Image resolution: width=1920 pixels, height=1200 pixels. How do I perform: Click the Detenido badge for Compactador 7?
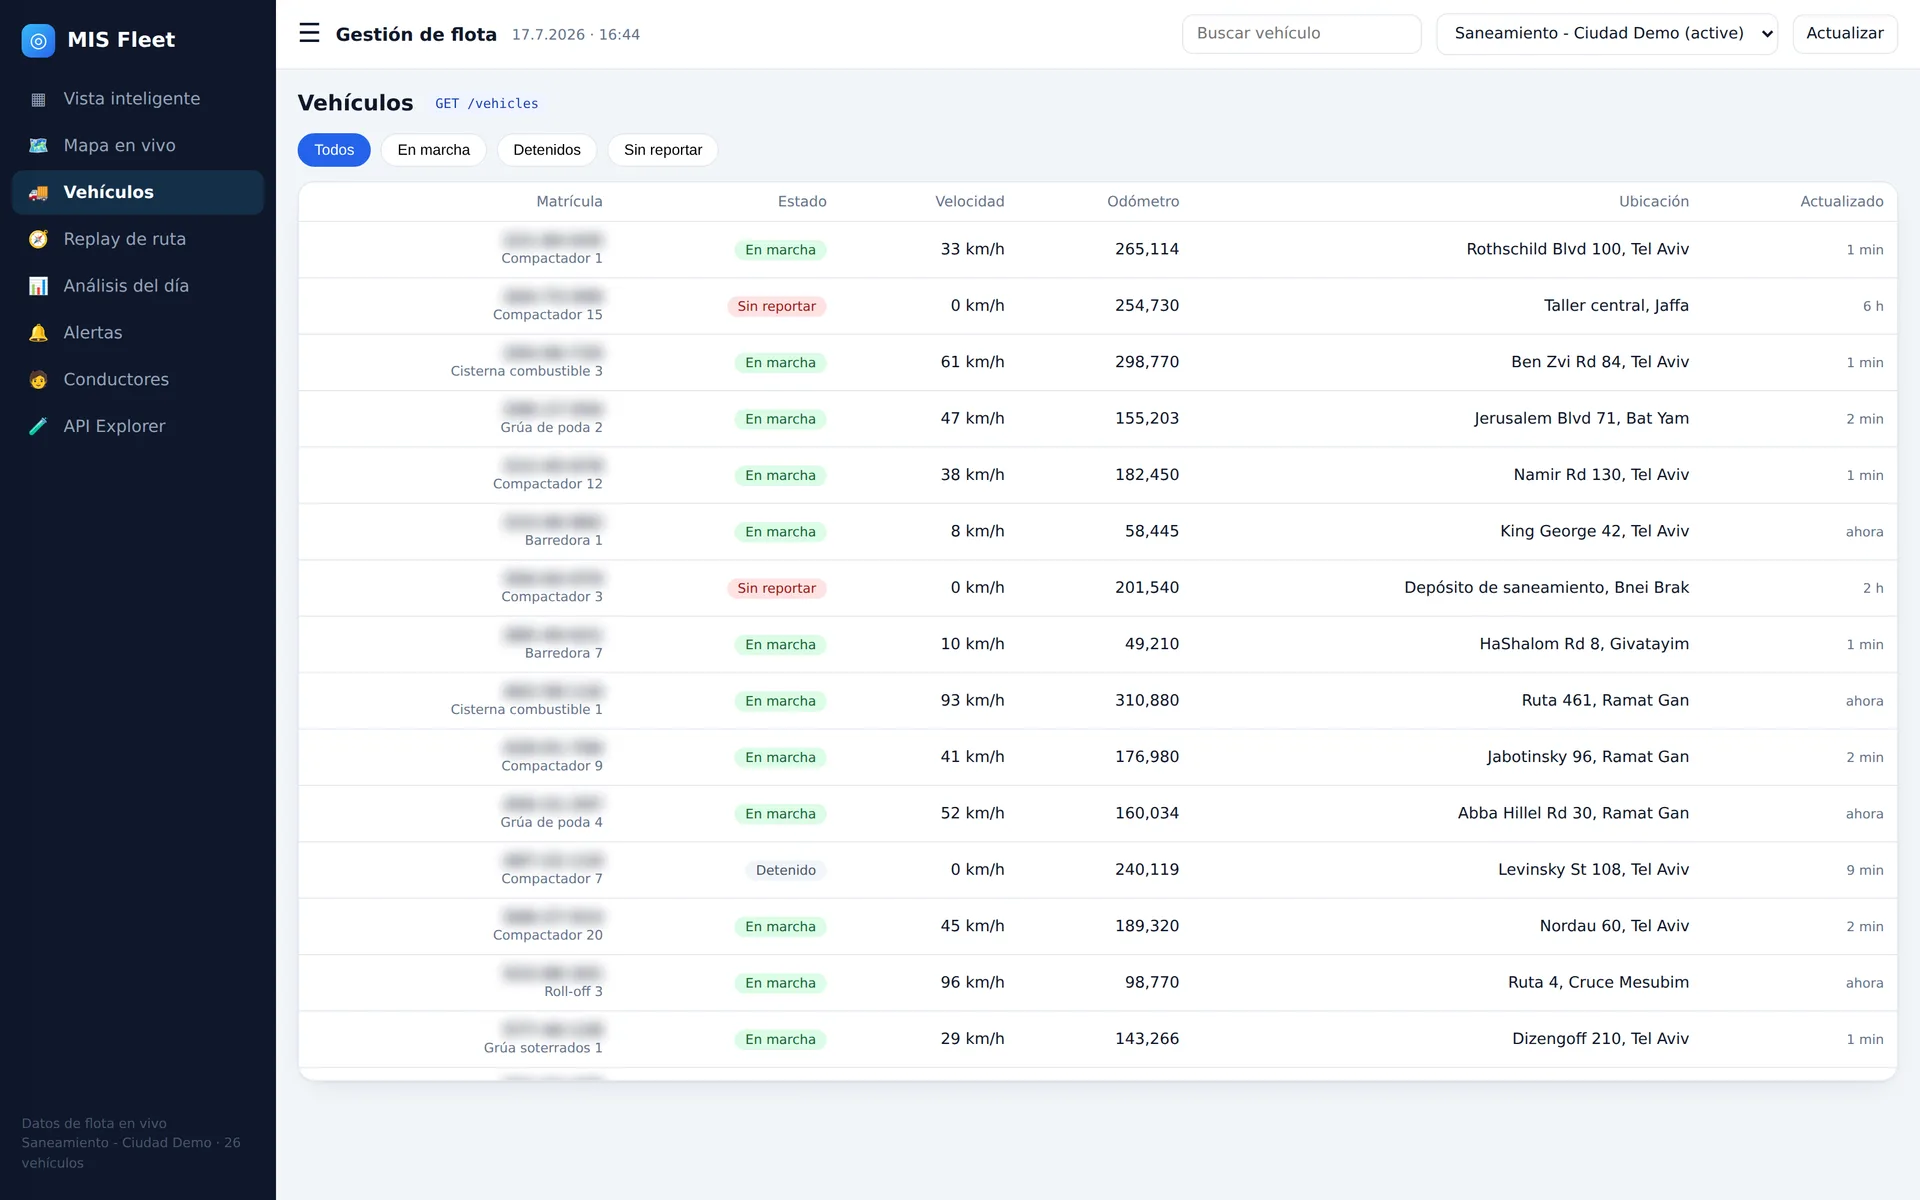[x=785, y=870]
